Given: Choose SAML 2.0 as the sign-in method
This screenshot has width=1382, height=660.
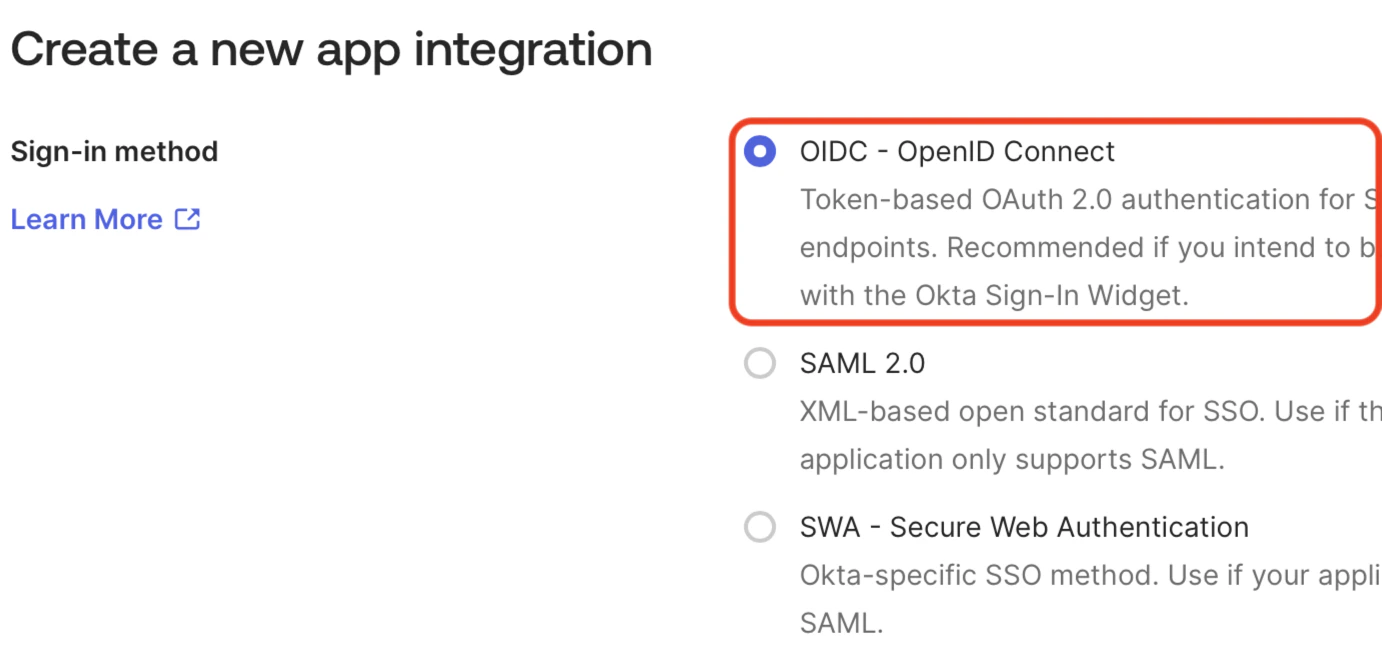Looking at the screenshot, I should 760,363.
